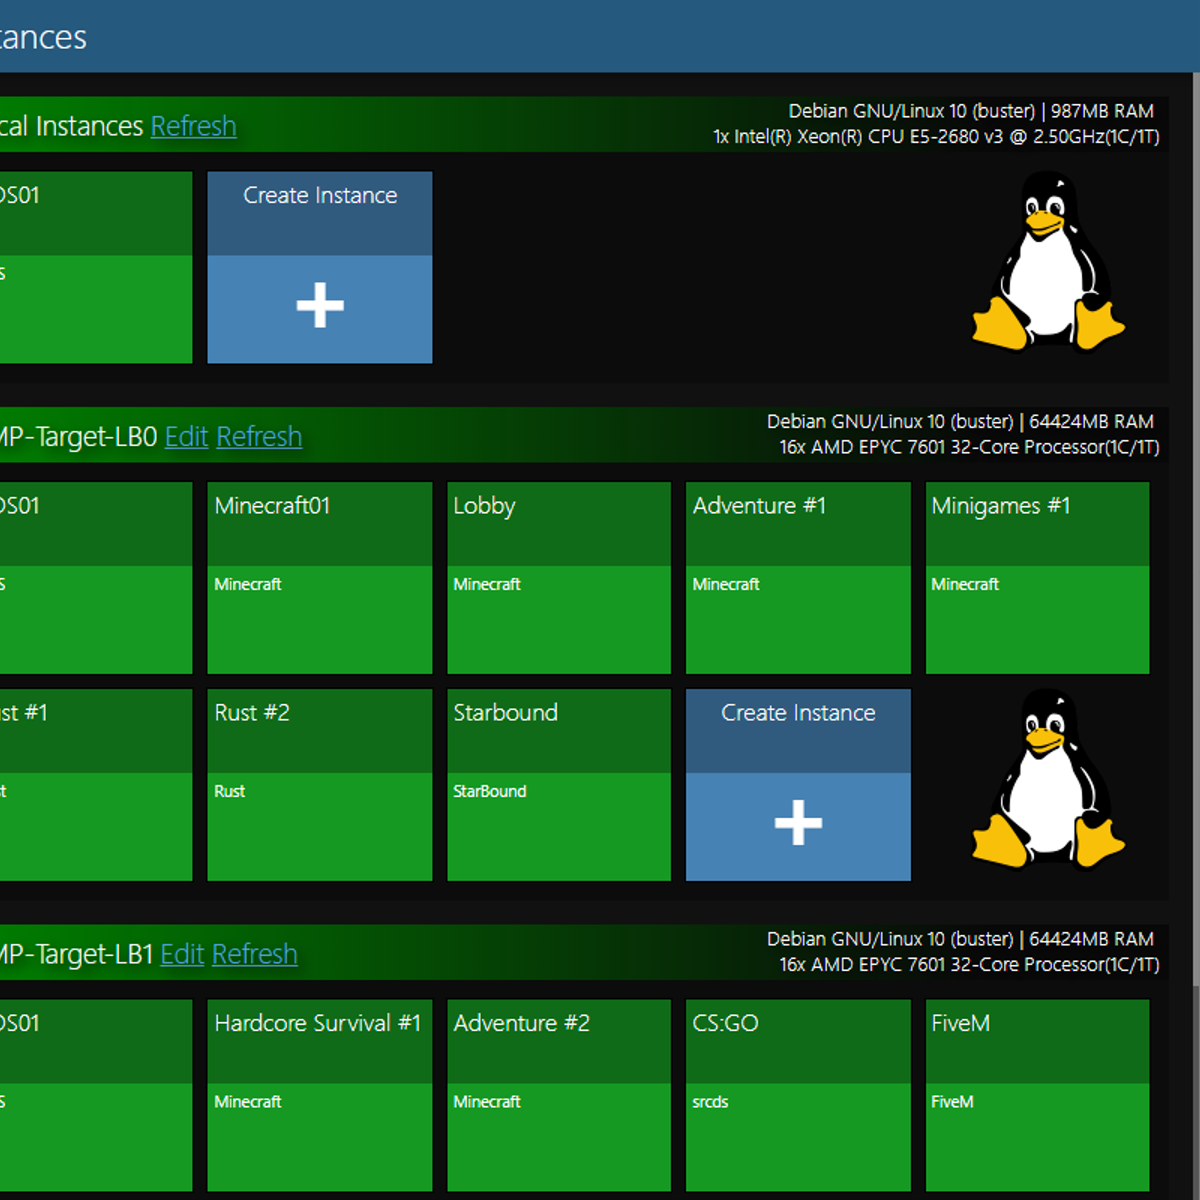The image size is (1200, 1200).
Task: Refresh the AMP-Target-LB0 instances
Action: (259, 437)
